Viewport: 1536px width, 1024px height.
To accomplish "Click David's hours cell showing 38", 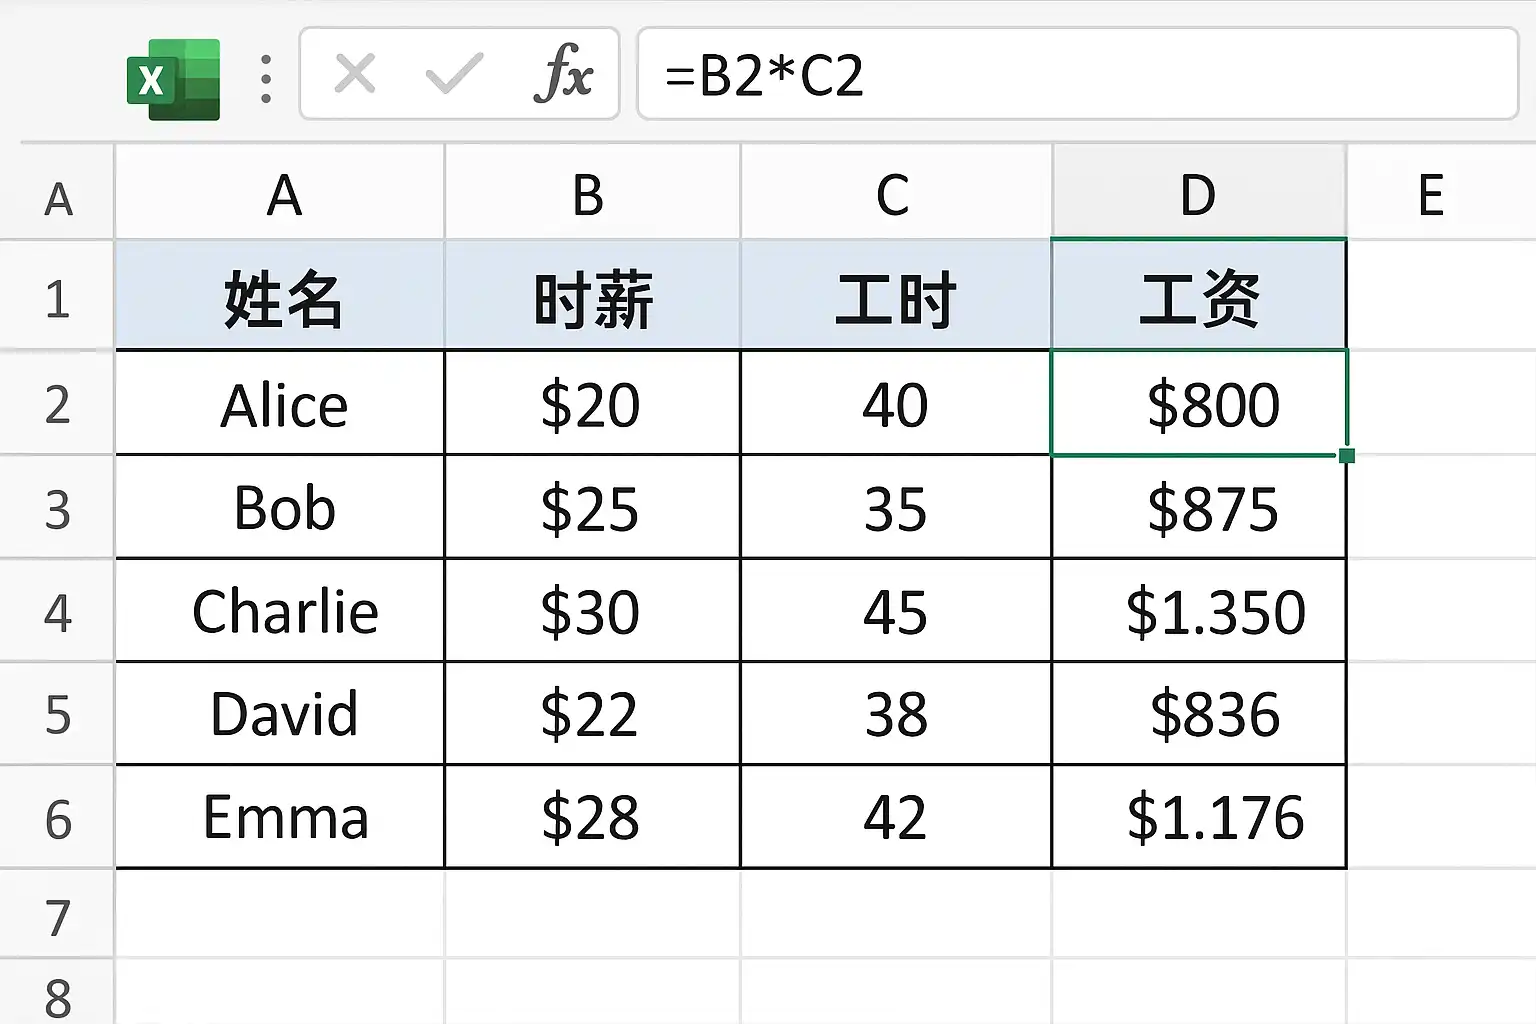I will click(895, 714).
